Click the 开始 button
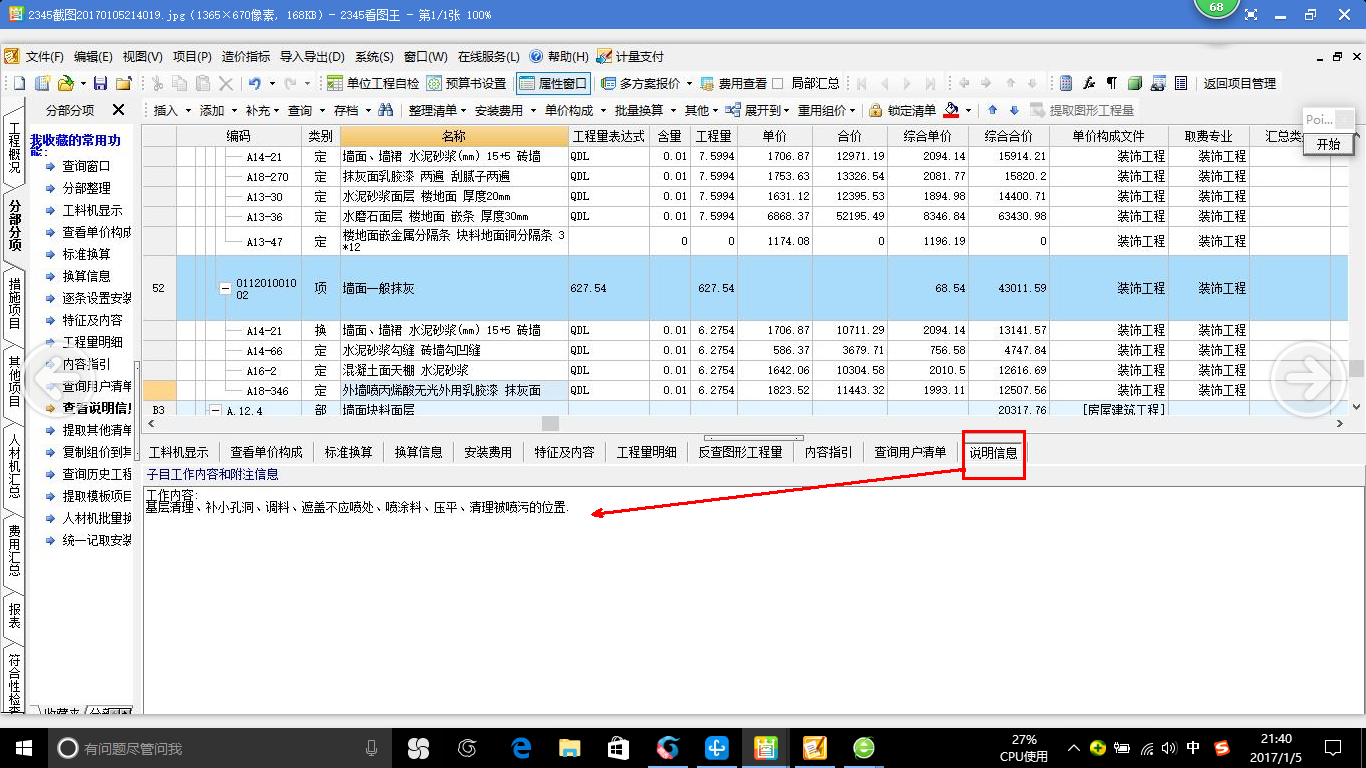 (x=1328, y=144)
